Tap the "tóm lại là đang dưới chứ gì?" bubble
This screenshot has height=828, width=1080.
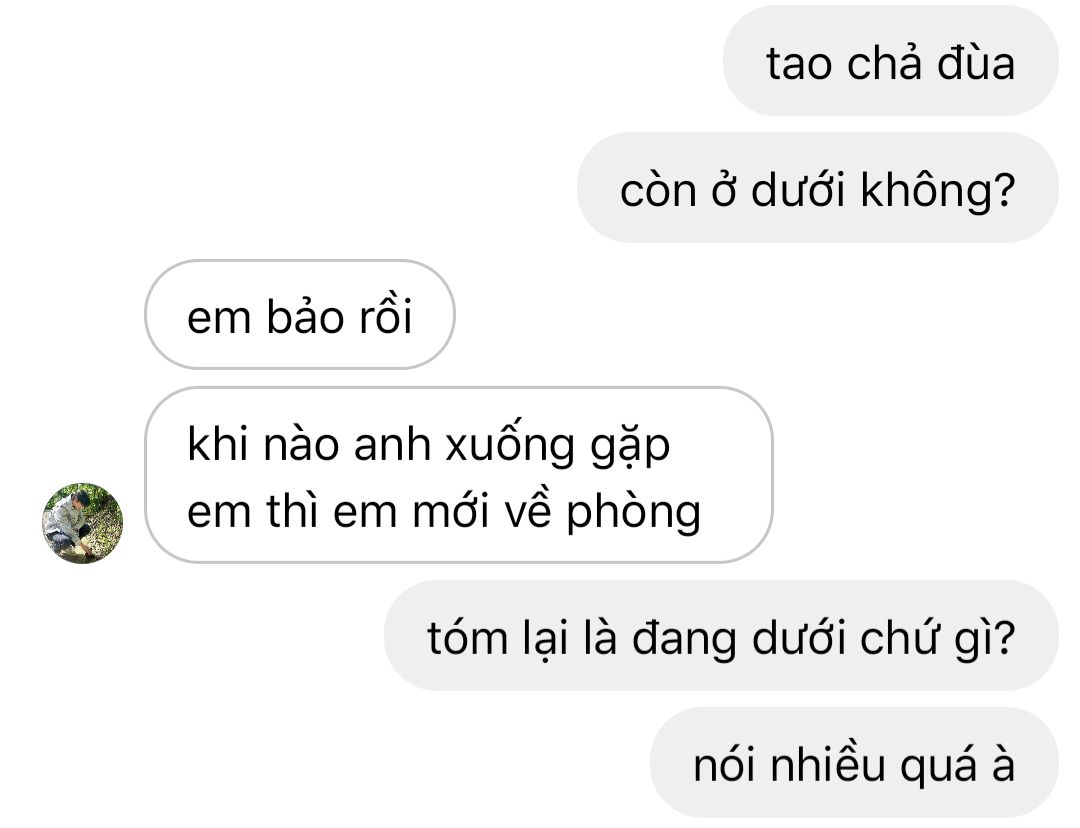click(721, 635)
